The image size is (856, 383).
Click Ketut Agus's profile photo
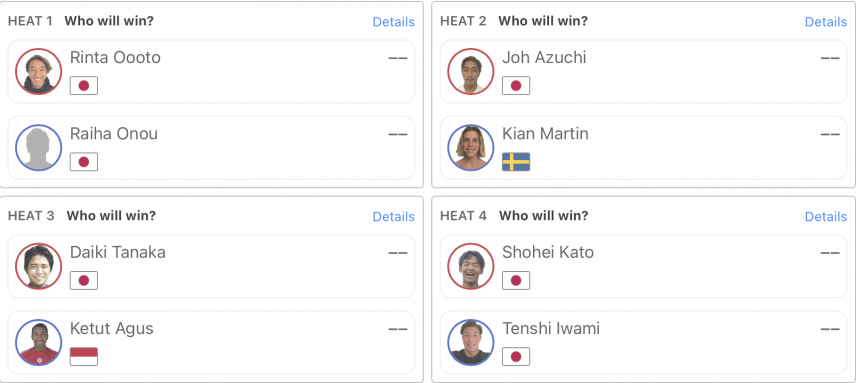38,343
